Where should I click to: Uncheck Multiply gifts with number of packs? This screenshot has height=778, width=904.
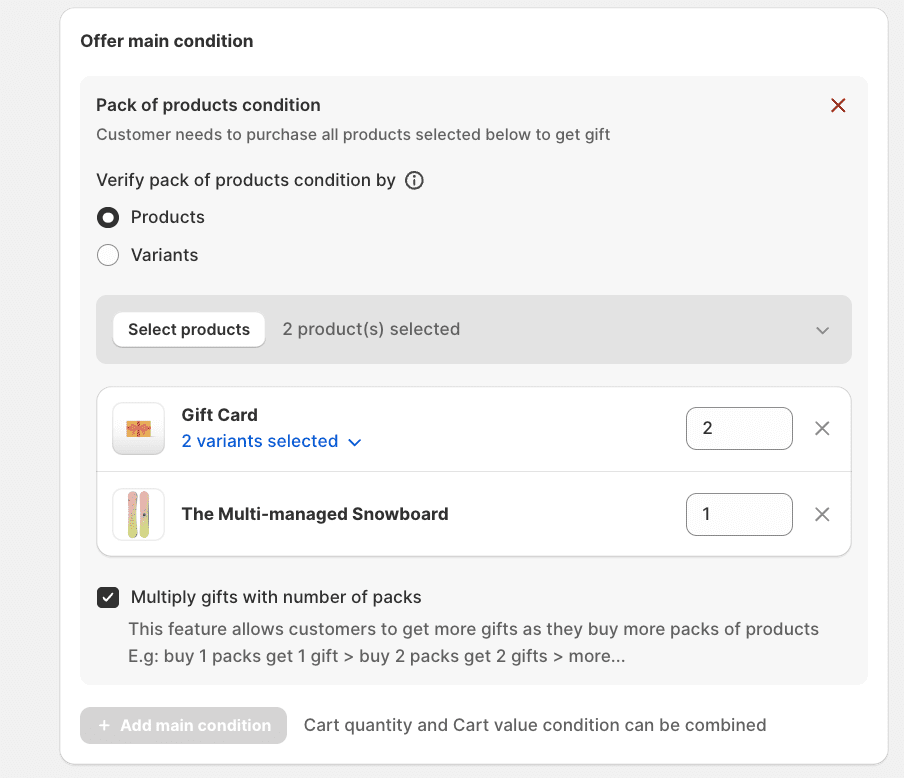coord(108,598)
